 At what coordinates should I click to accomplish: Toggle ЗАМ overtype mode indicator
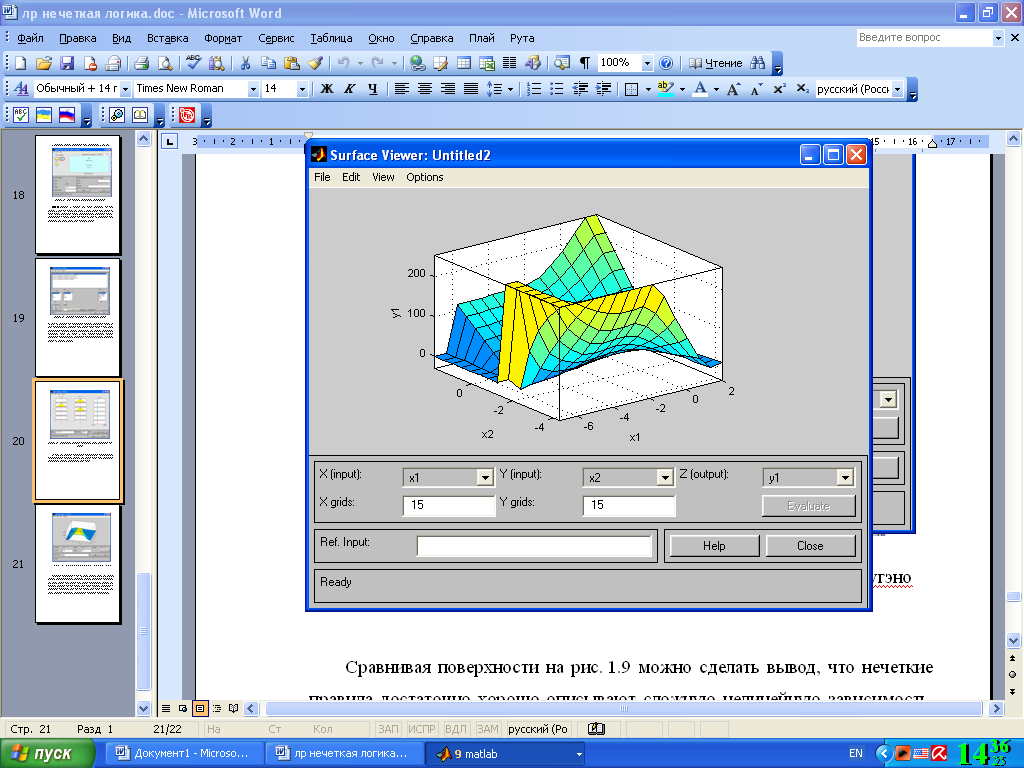coord(488,729)
